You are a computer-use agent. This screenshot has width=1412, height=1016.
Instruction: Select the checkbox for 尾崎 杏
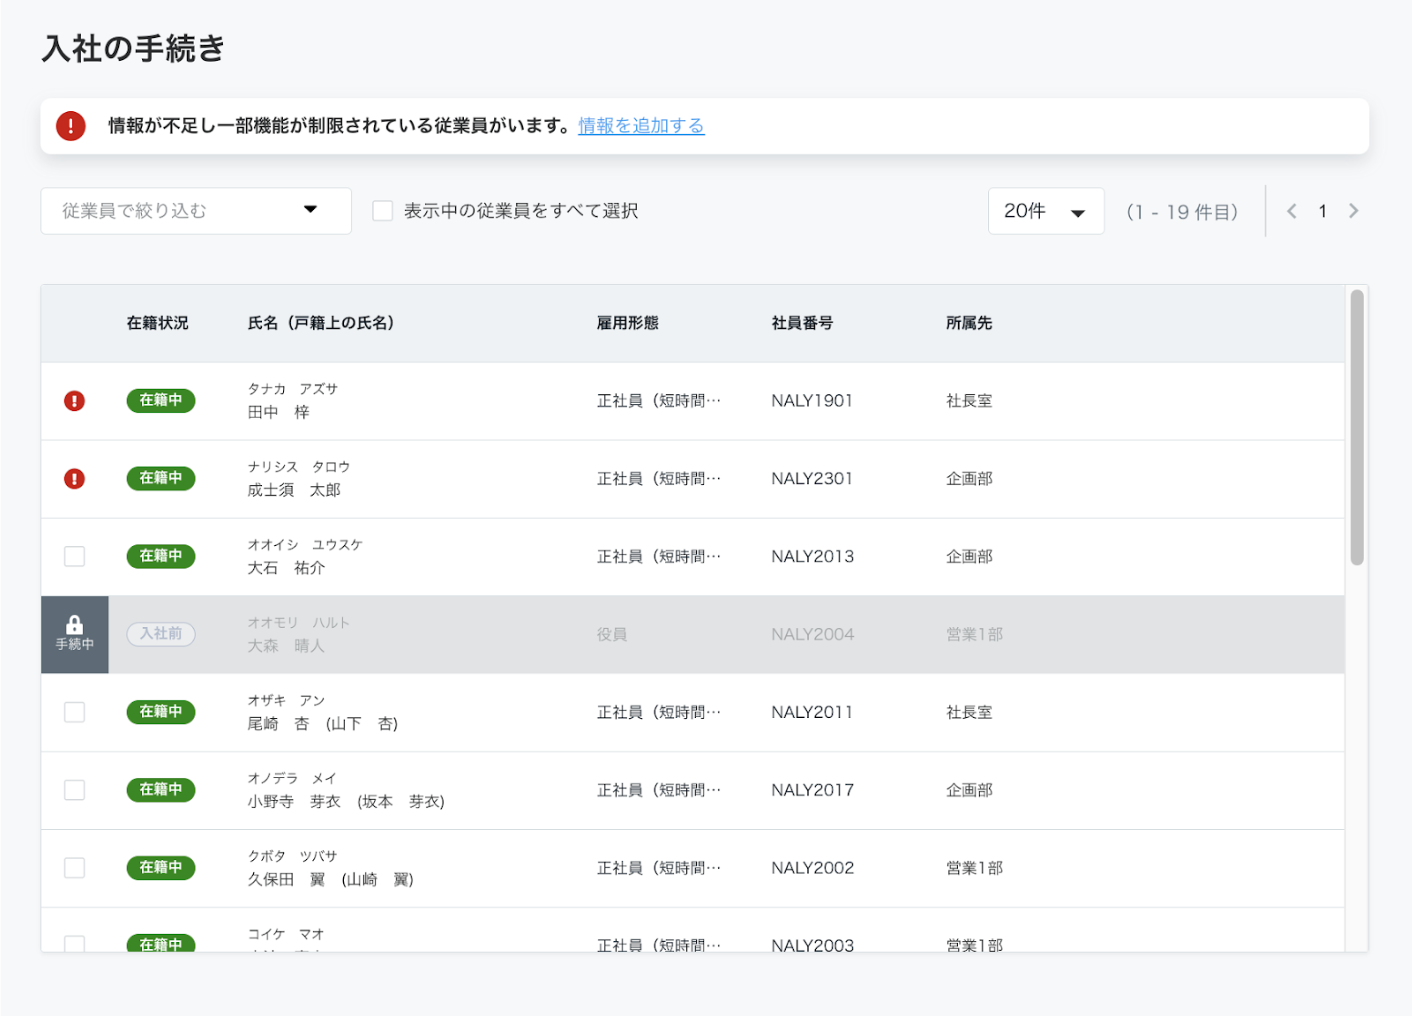pos(75,713)
